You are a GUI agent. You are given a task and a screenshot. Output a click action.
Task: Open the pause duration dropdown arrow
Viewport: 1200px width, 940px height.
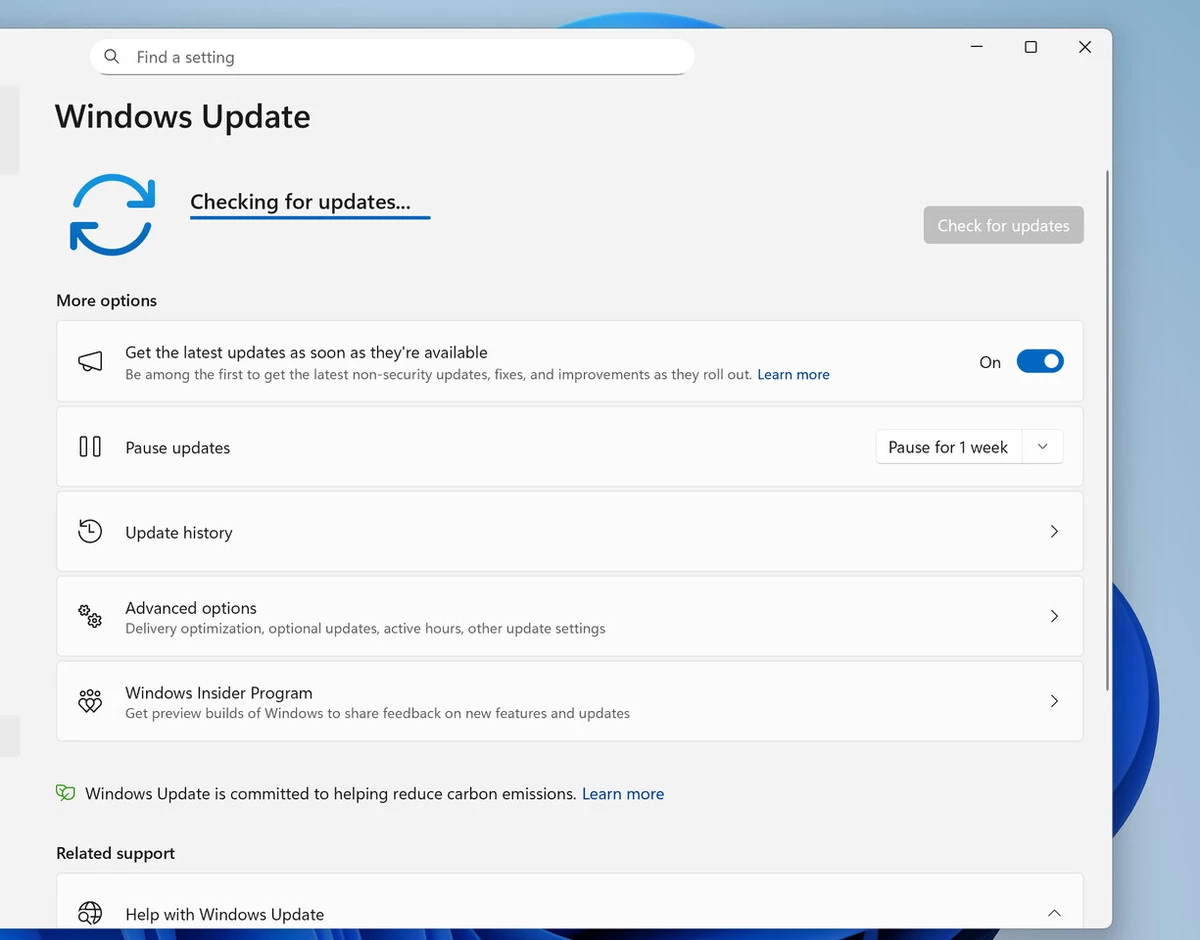(1042, 447)
